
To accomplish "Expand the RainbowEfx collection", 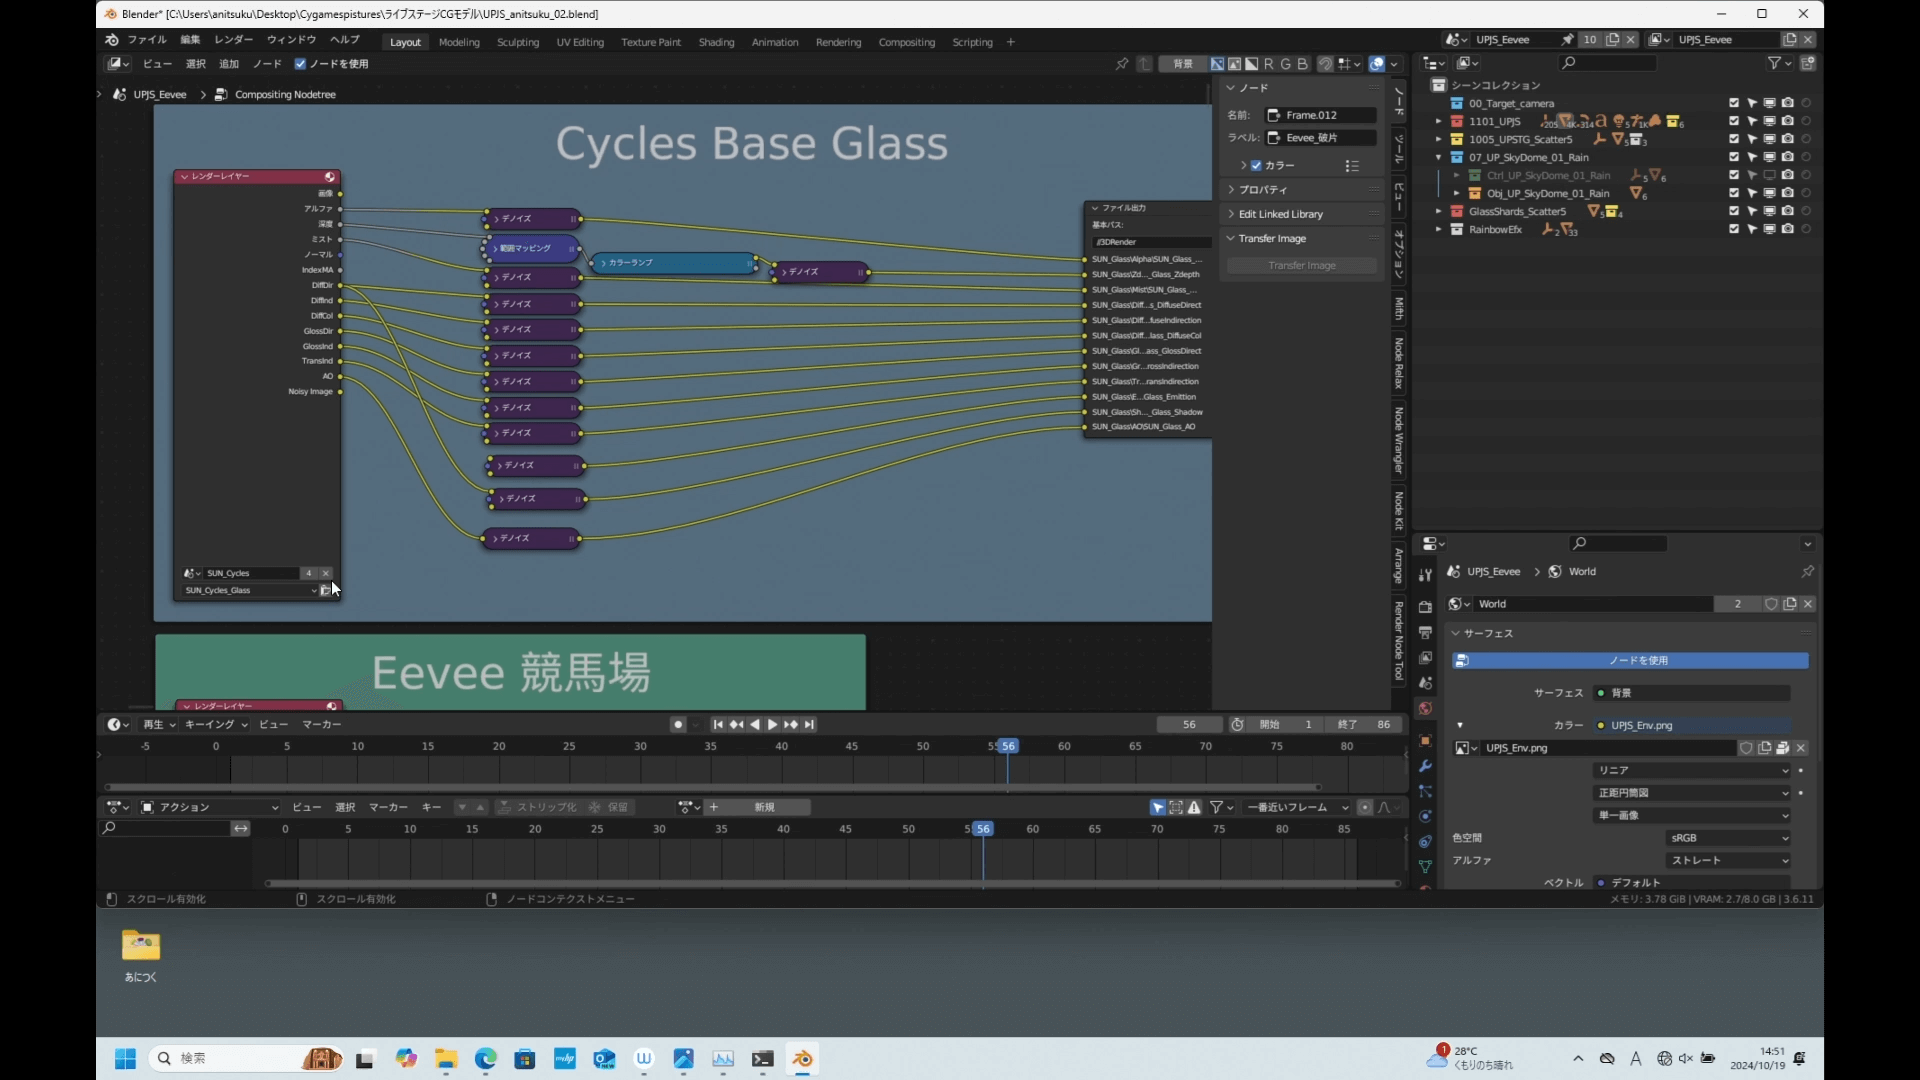I will (1439, 229).
